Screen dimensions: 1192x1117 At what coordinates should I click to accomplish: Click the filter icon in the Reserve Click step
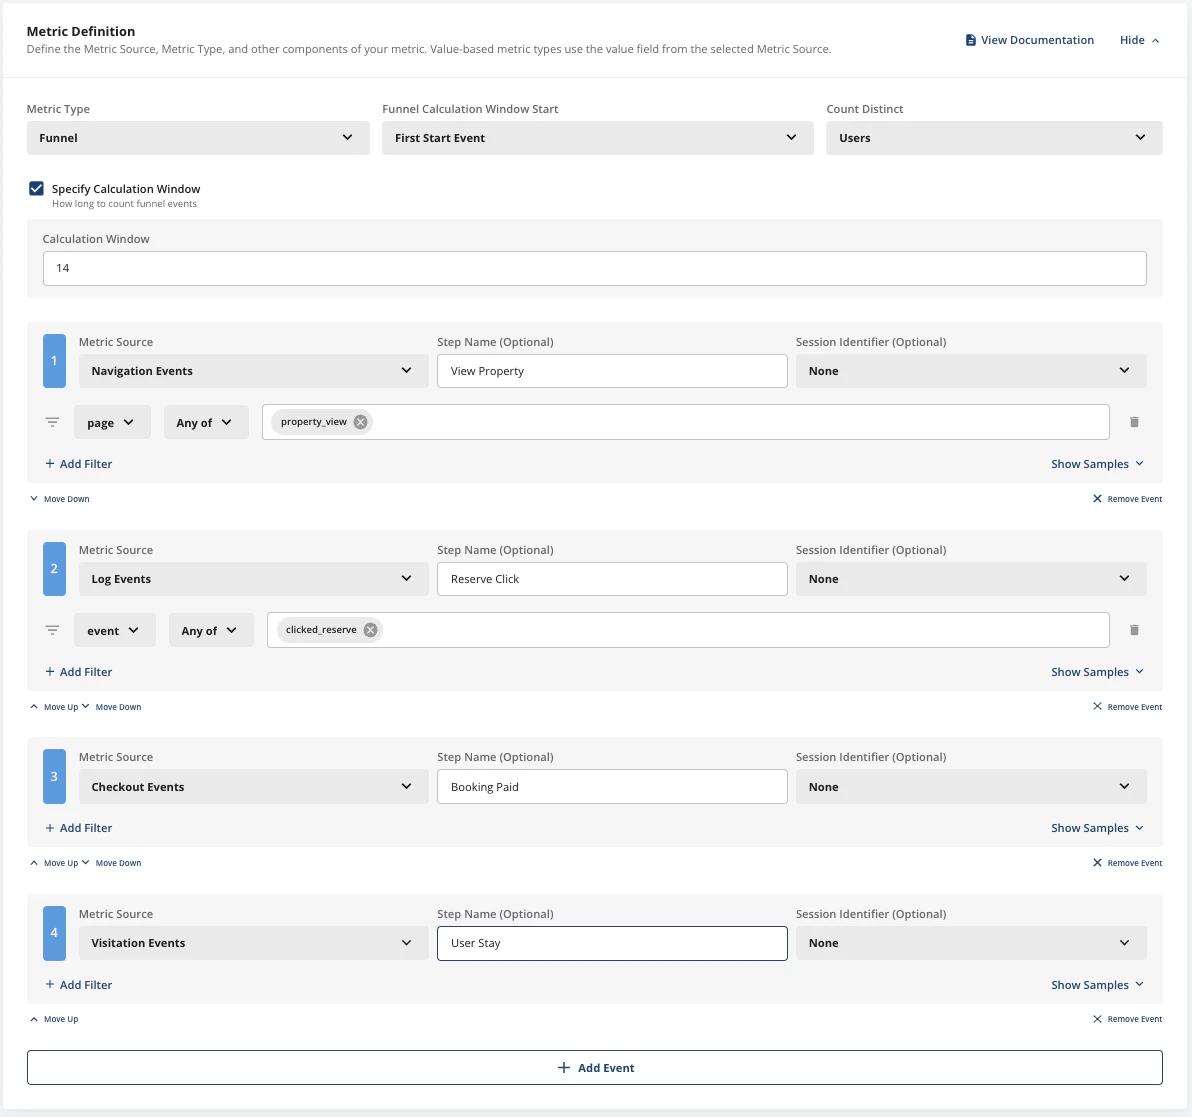tap(52, 629)
